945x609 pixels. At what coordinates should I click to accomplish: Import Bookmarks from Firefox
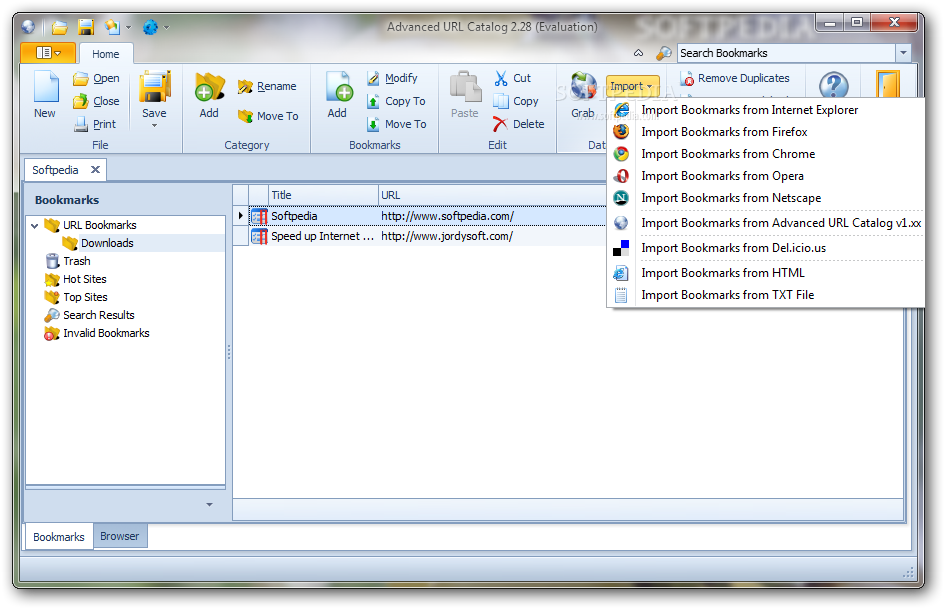coord(766,132)
